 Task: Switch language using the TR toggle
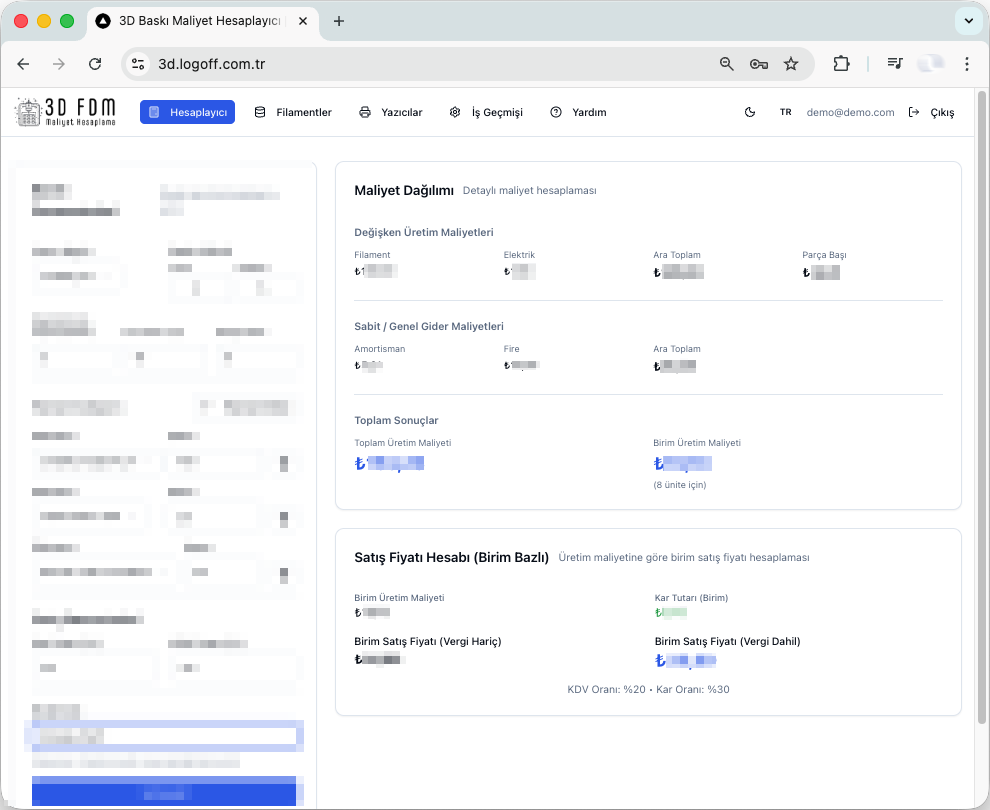coord(785,112)
